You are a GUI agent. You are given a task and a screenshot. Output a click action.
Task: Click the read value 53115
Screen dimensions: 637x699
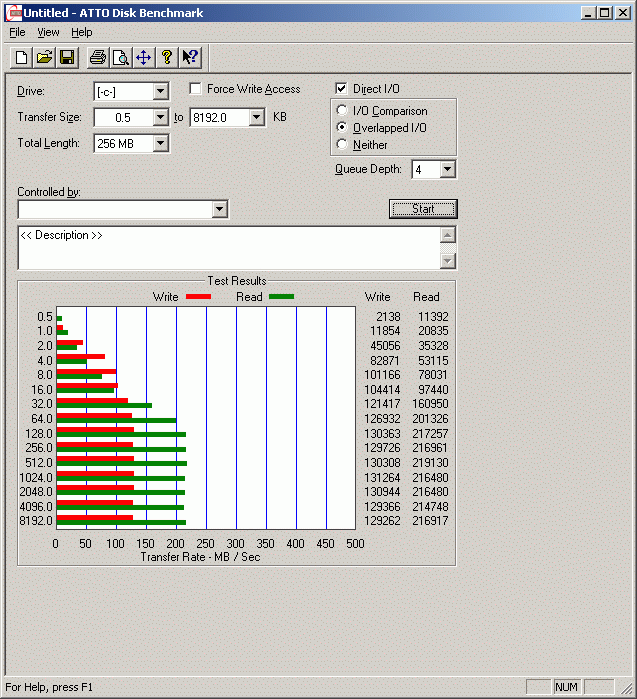coord(433,361)
